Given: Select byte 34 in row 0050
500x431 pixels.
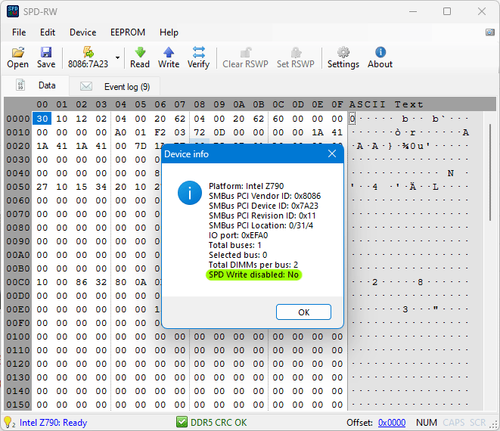Looking at the screenshot, I should click(x=101, y=187).
